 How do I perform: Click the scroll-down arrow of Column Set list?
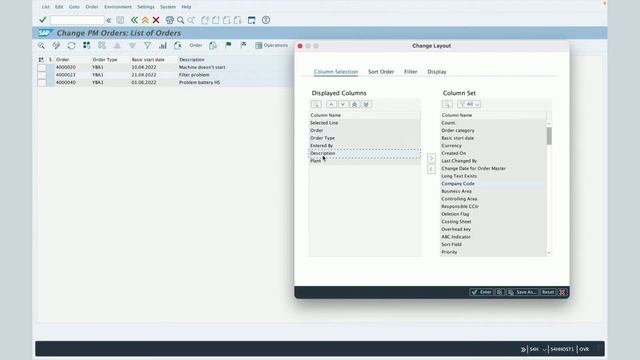point(549,253)
